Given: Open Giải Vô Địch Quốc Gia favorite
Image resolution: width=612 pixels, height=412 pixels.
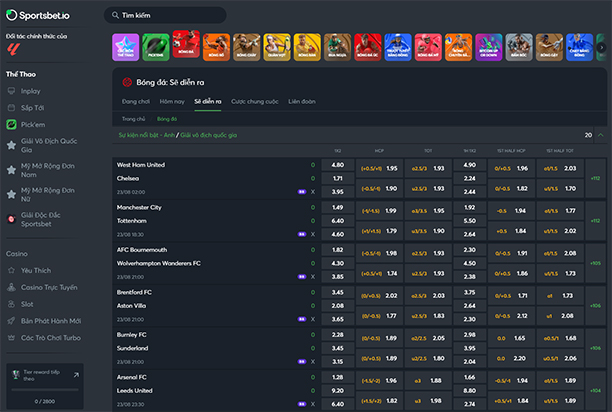Looking at the screenshot, I should click(49, 145).
